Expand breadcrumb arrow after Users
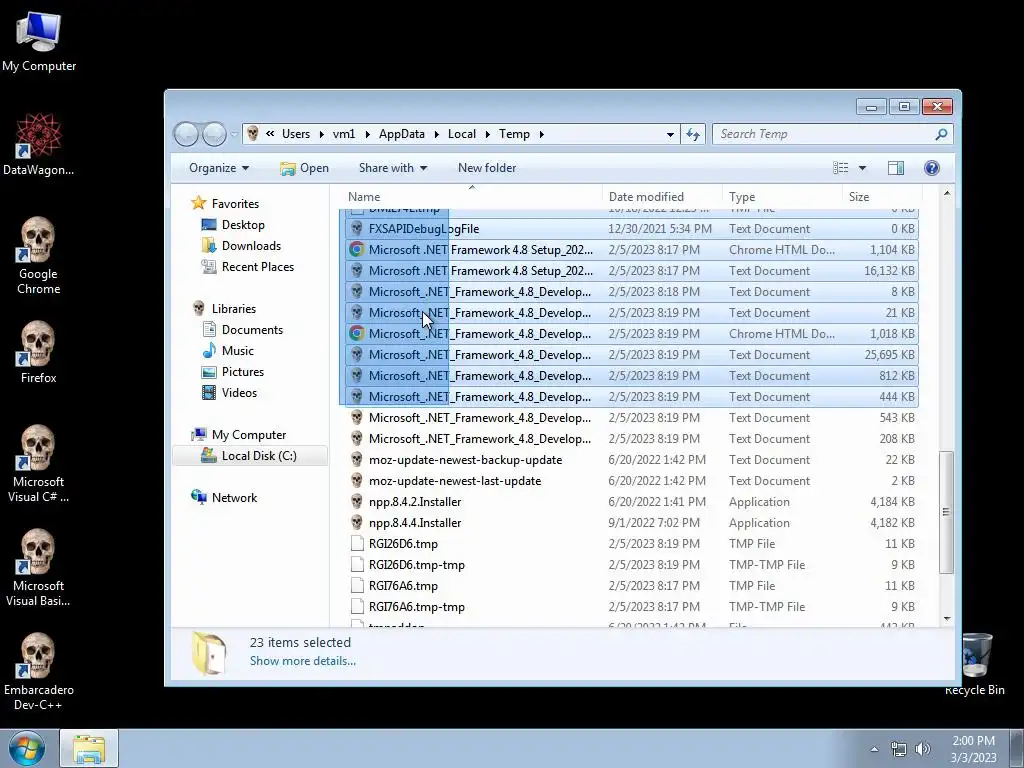The image size is (1024, 768). 321,134
